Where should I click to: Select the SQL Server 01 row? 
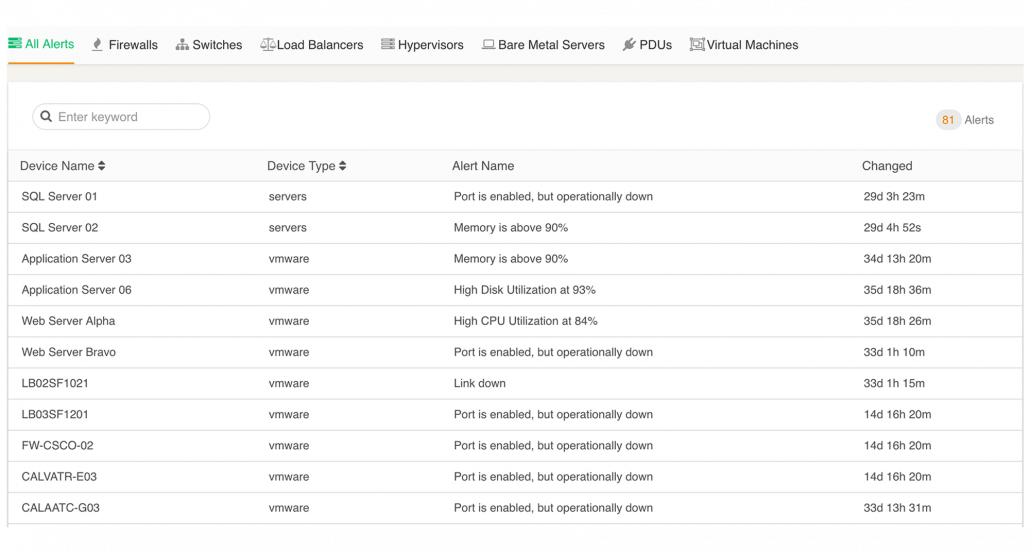point(515,196)
